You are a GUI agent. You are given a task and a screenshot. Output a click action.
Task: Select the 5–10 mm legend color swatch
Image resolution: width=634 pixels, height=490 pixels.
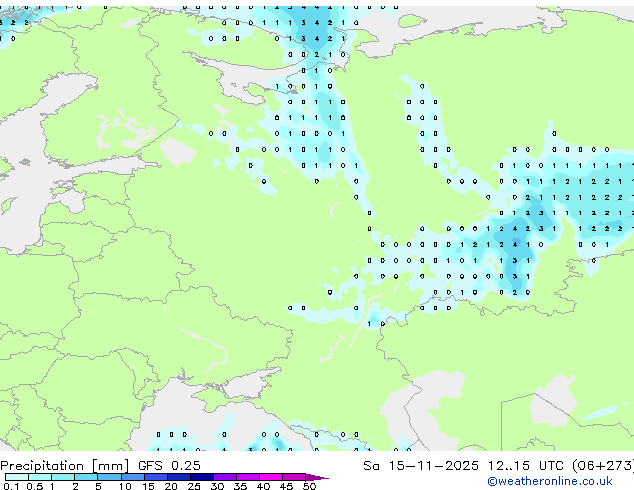[110, 477]
